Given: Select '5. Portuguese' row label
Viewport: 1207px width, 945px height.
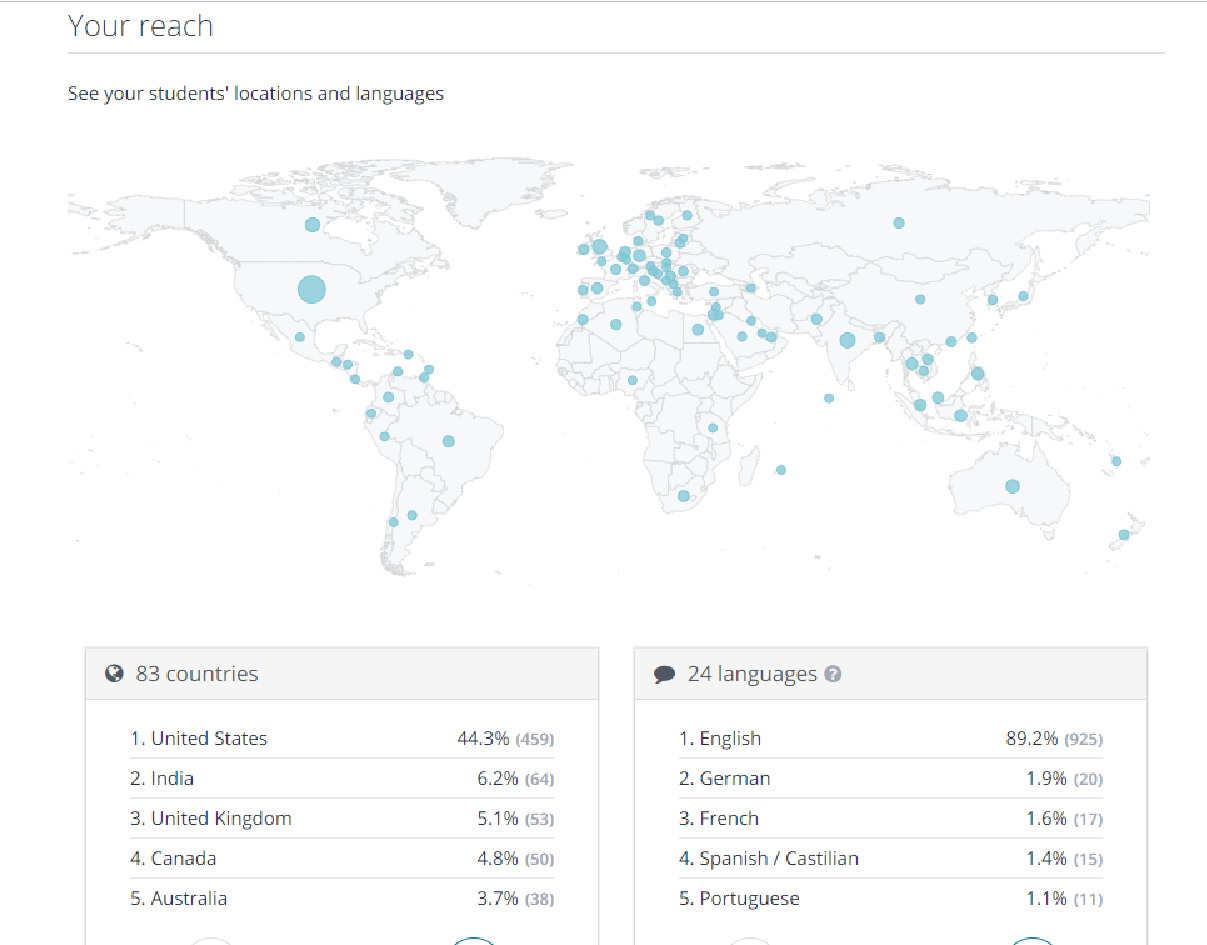Looking at the screenshot, I should (x=739, y=899).
